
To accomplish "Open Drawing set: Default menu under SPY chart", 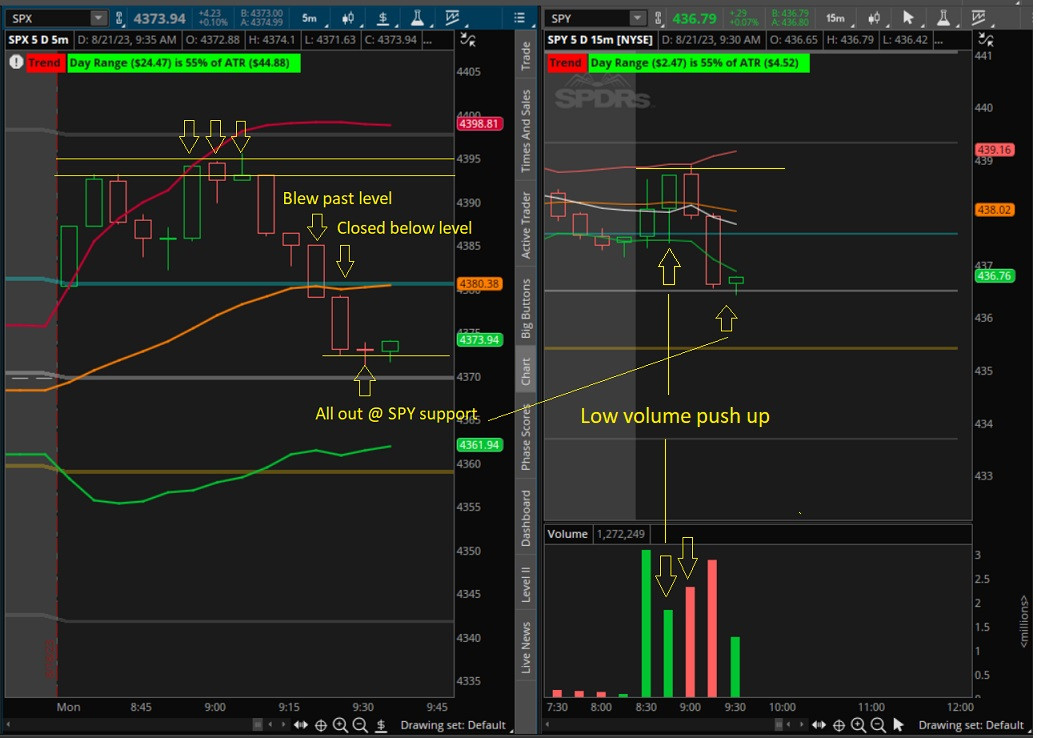I will click(x=971, y=725).
